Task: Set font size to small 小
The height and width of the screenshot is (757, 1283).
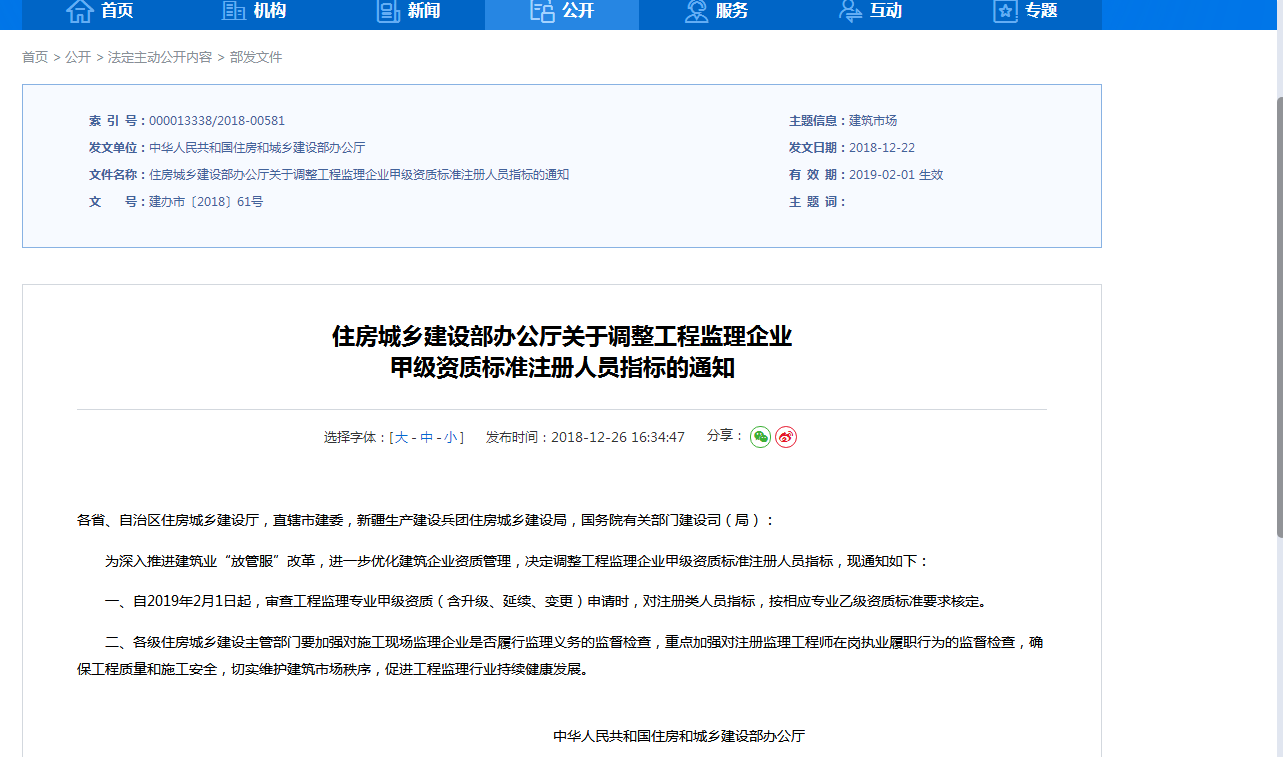Action: [452, 438]
